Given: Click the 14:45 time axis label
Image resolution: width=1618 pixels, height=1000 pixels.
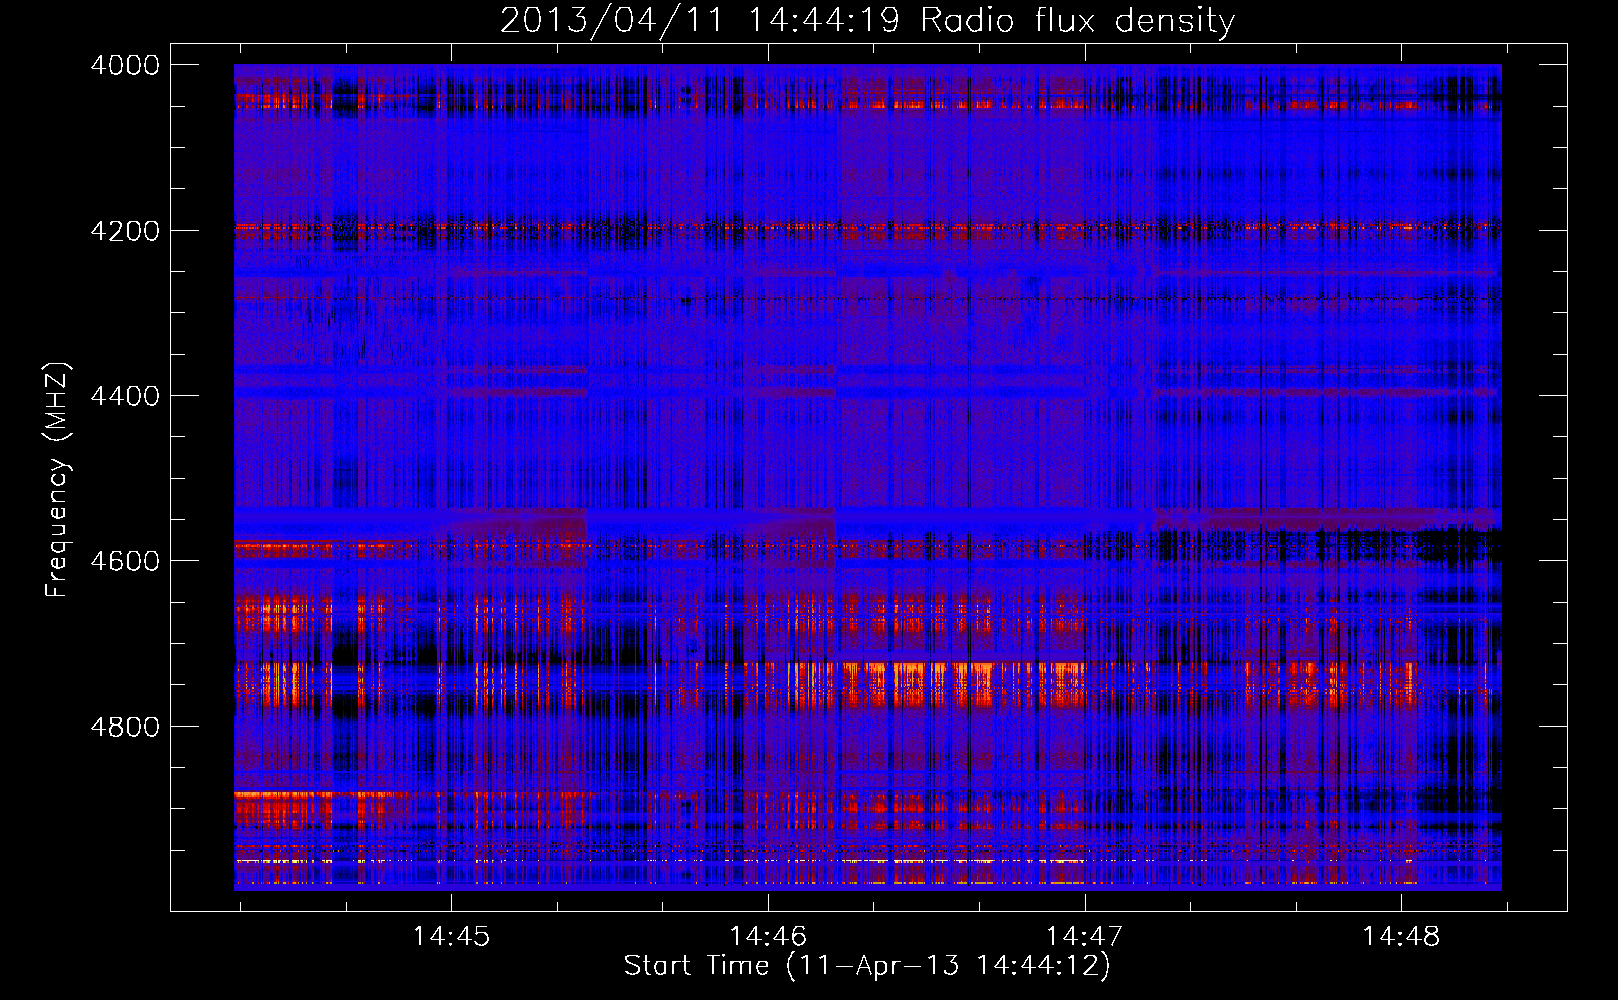Looking at the screenshot, I should tap(451, 936).
